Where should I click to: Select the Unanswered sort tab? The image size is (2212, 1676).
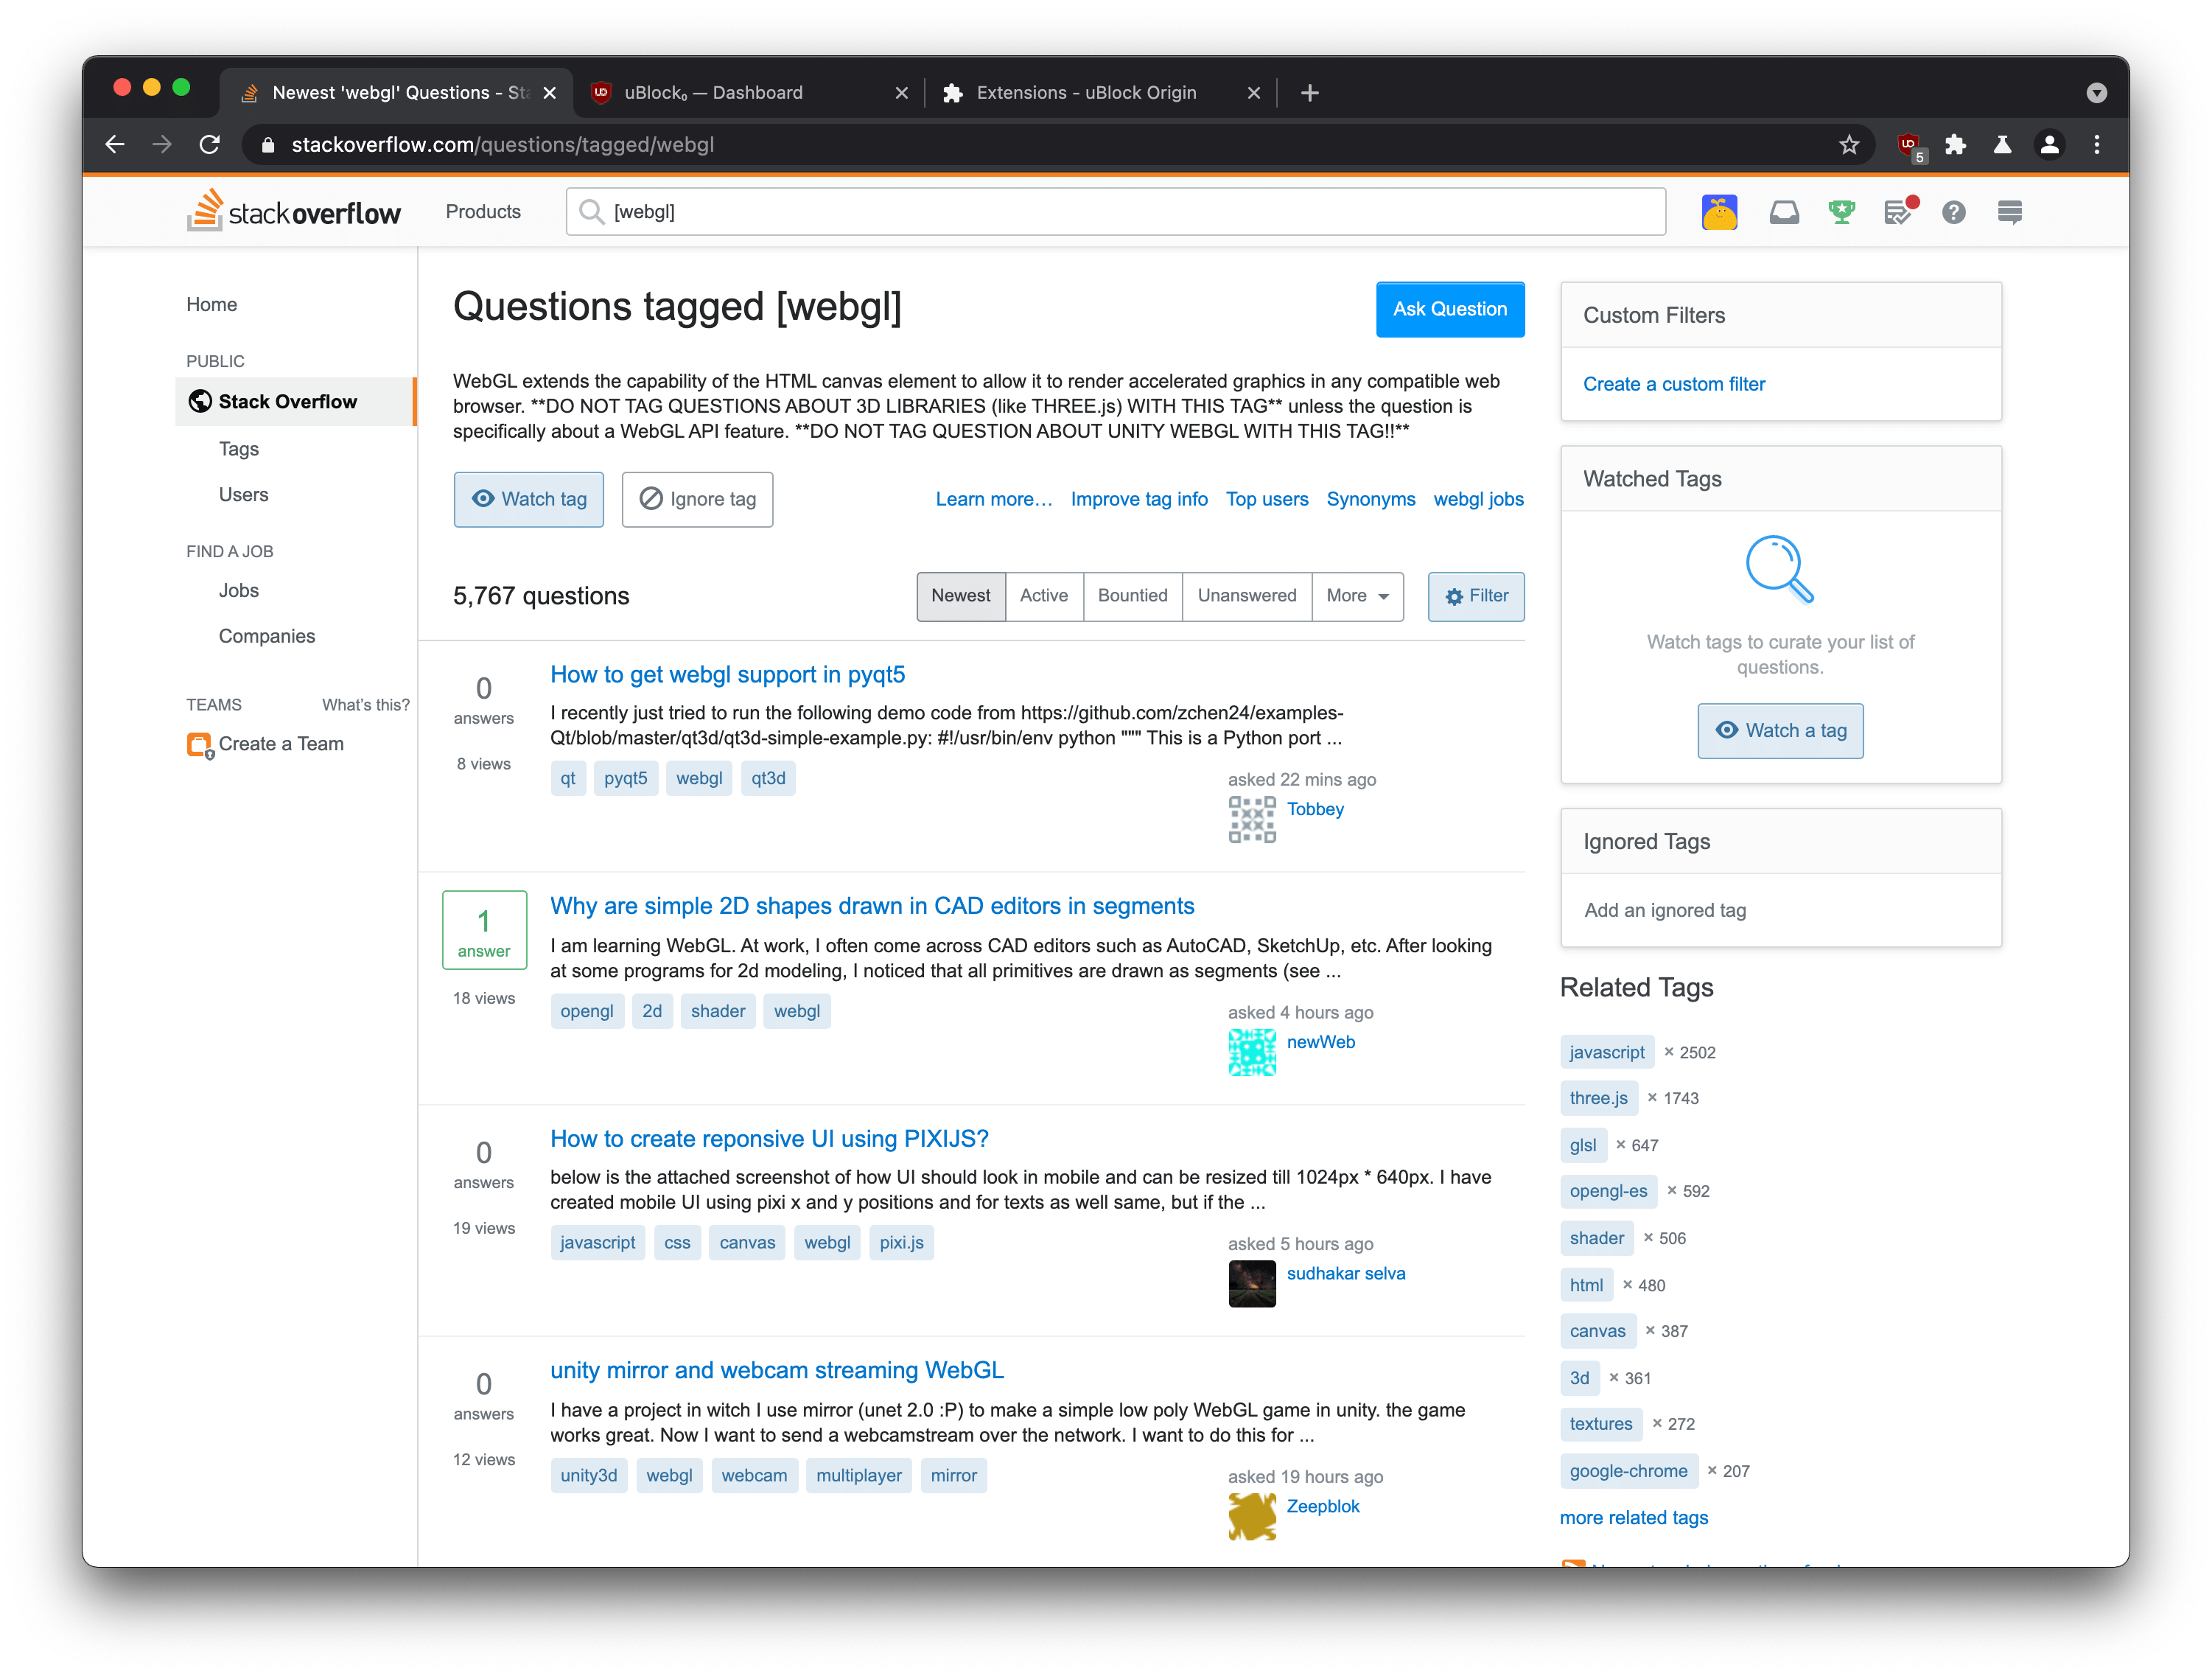point(1247,596)
